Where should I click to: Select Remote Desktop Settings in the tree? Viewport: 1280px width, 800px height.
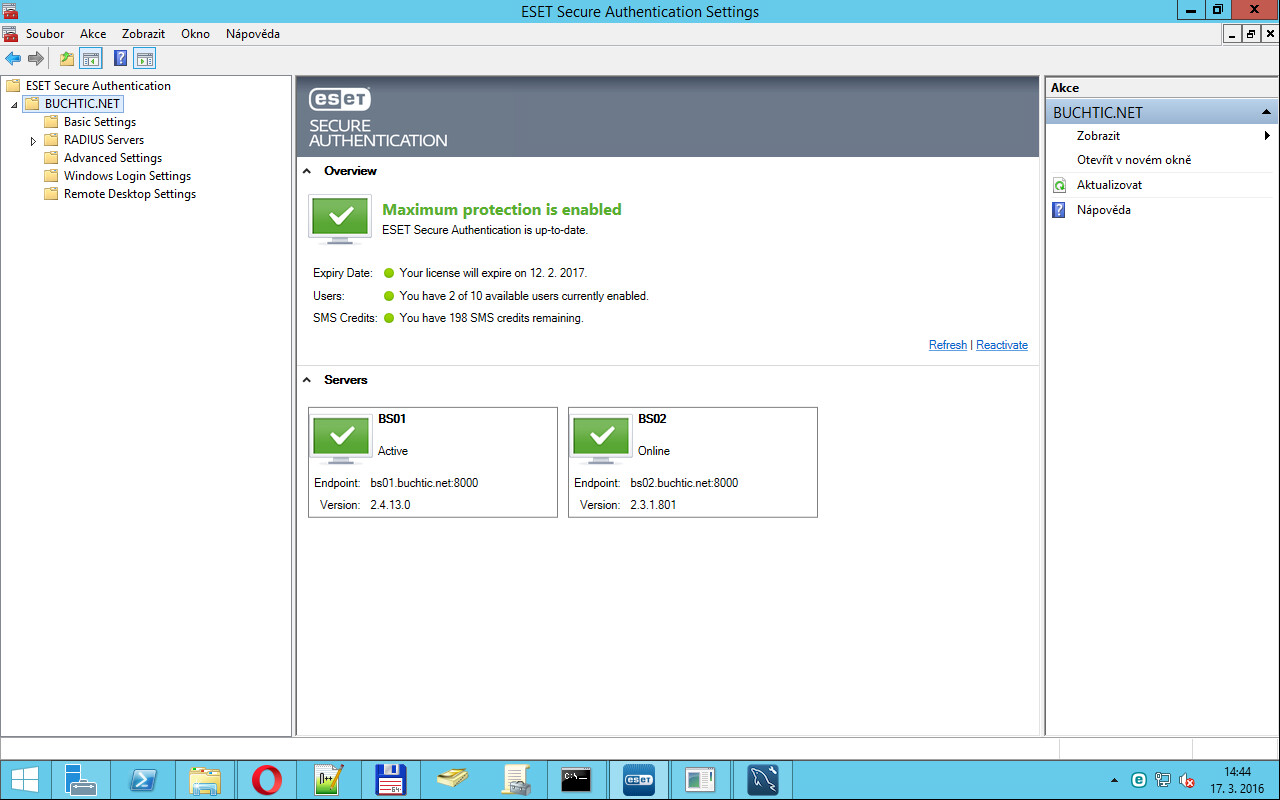pos(130,194)
